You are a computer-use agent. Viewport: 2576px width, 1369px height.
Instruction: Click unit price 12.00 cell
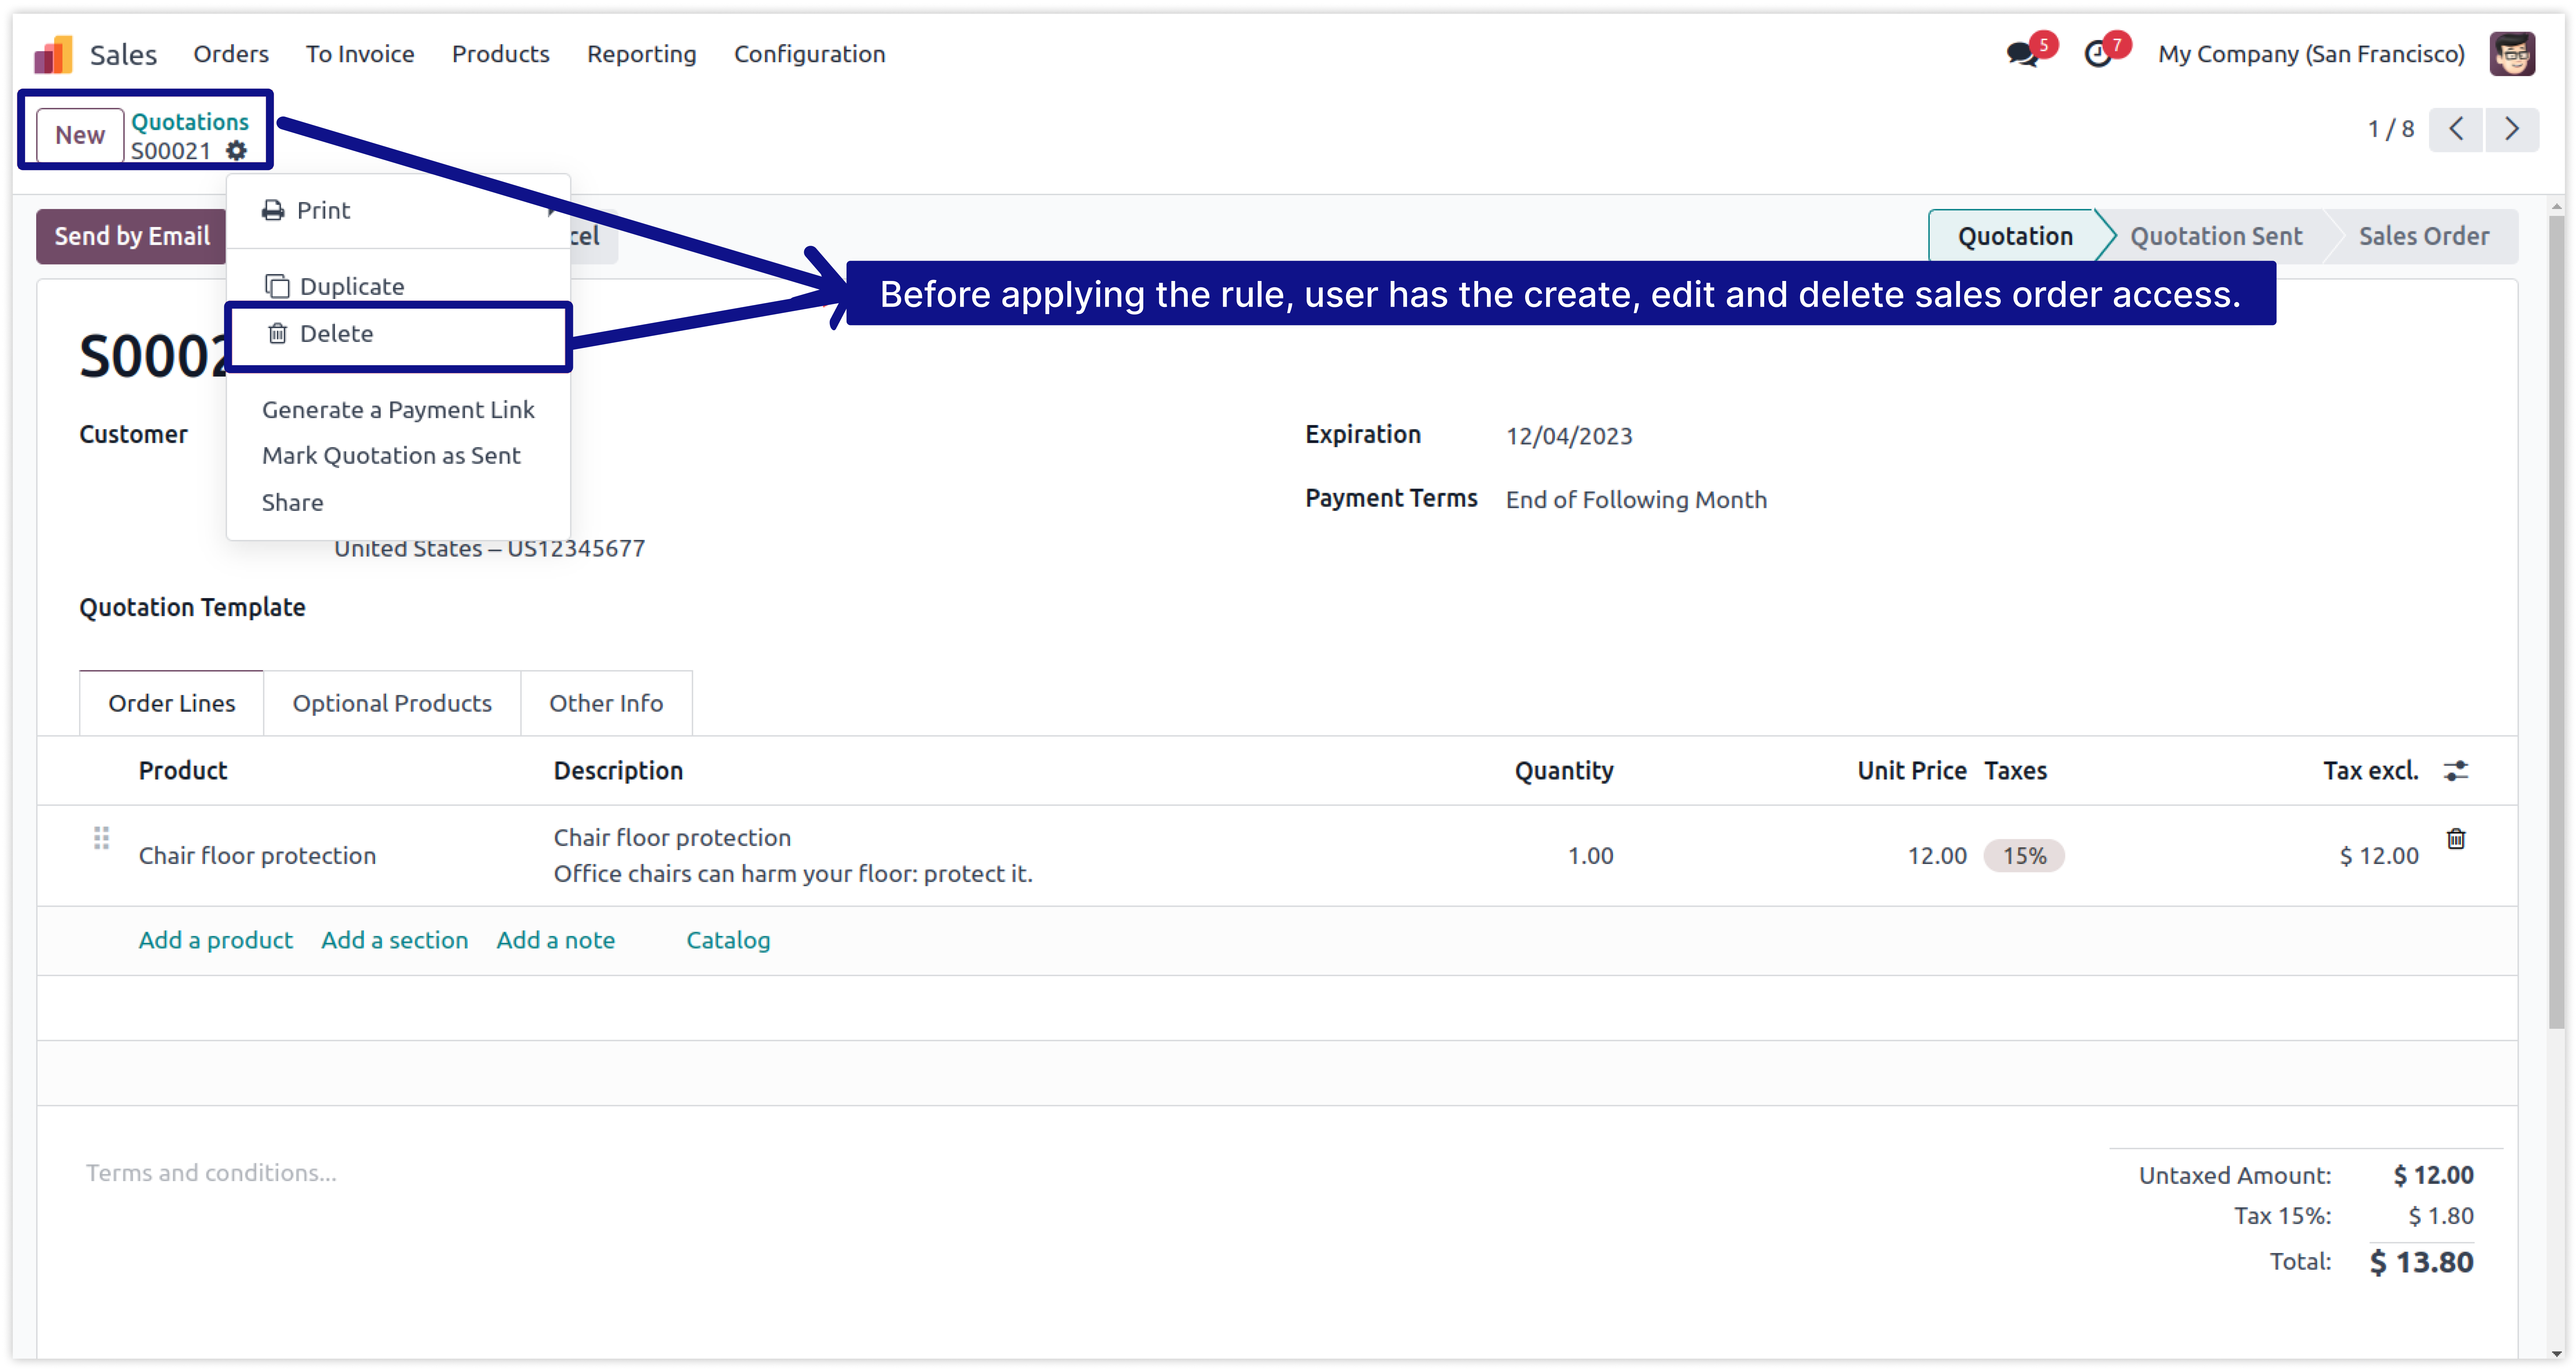pyautogui.click(x=1937, y=856)
